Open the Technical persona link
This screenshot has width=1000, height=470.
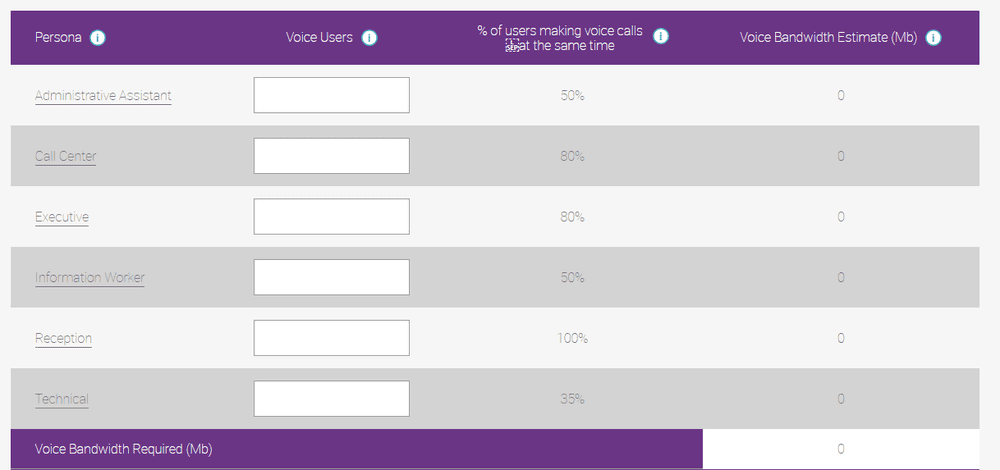coord(62,399)
